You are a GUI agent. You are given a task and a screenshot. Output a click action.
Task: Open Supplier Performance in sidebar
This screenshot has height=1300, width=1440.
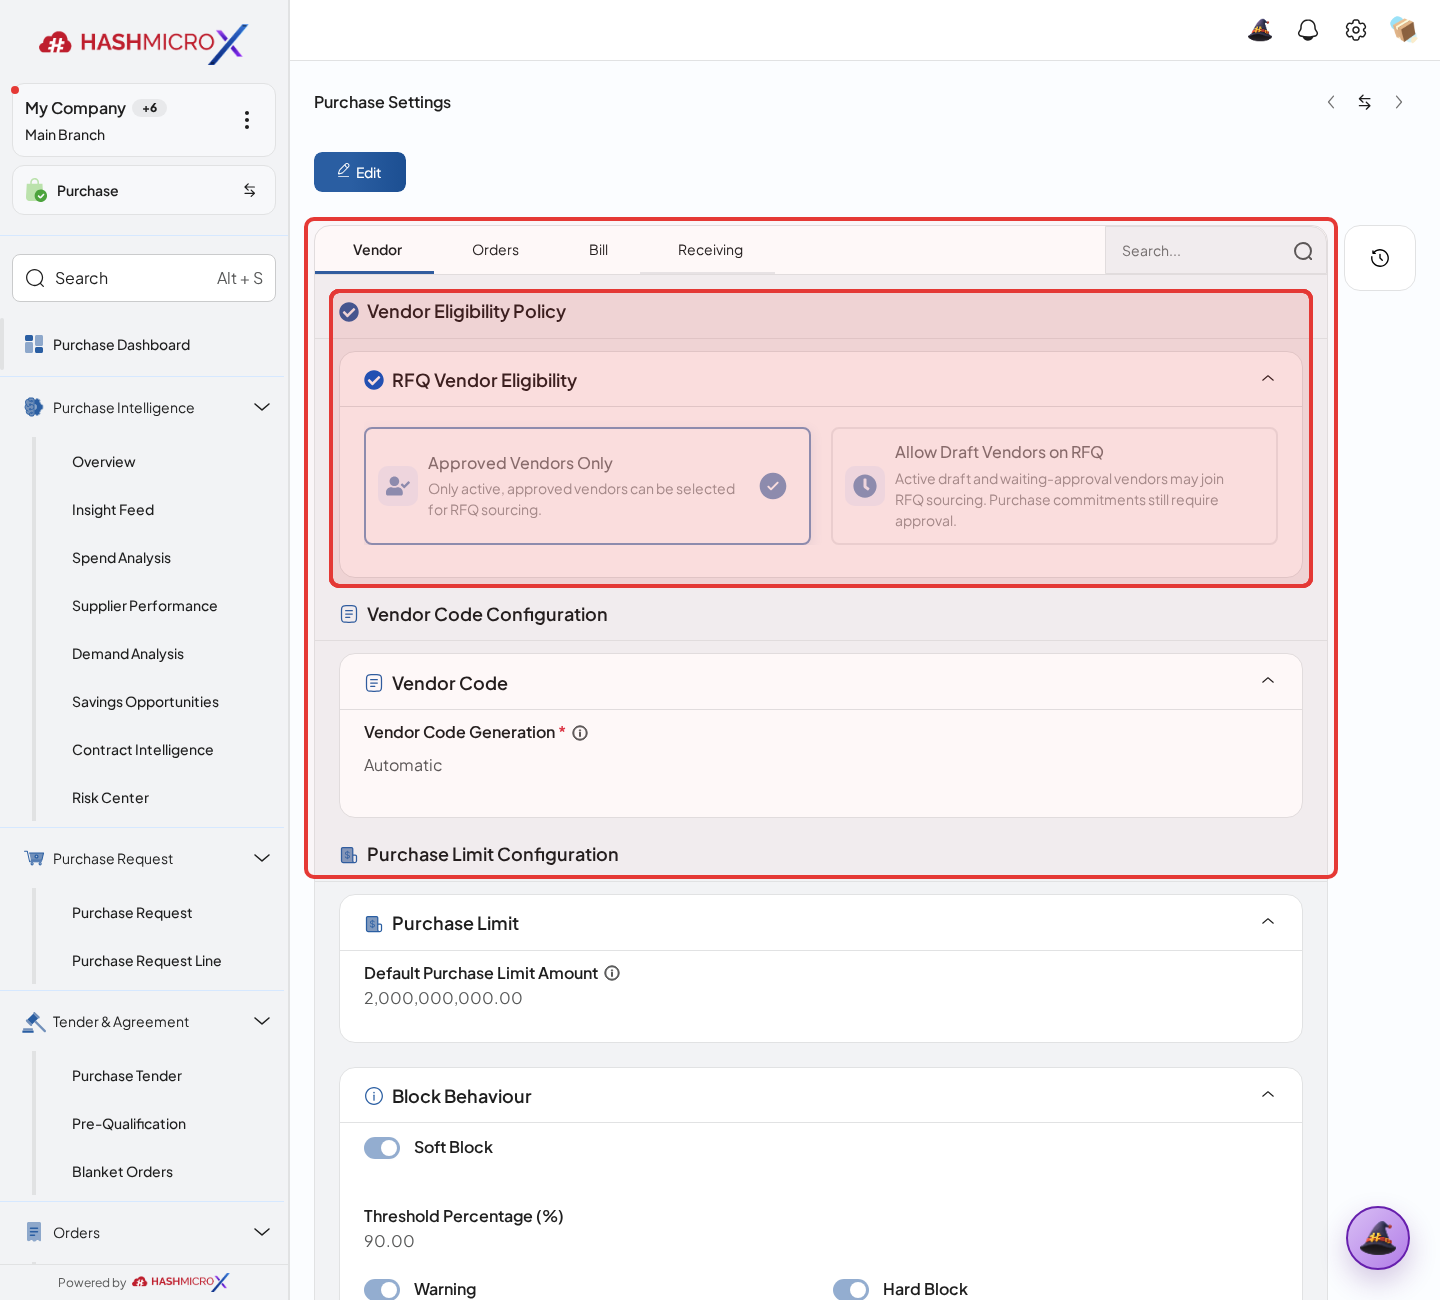[145, 606]
